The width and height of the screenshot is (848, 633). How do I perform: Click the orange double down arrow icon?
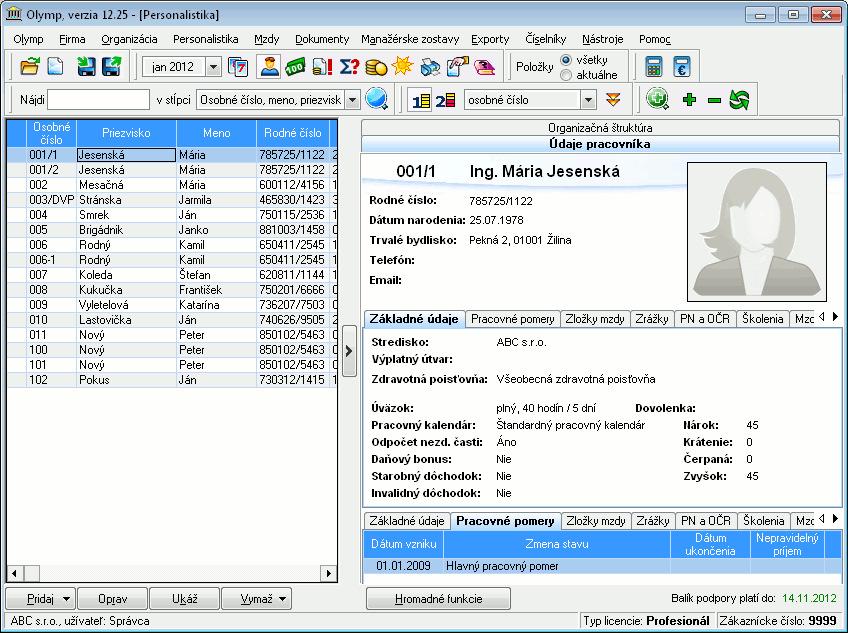(x=613, y=100)
